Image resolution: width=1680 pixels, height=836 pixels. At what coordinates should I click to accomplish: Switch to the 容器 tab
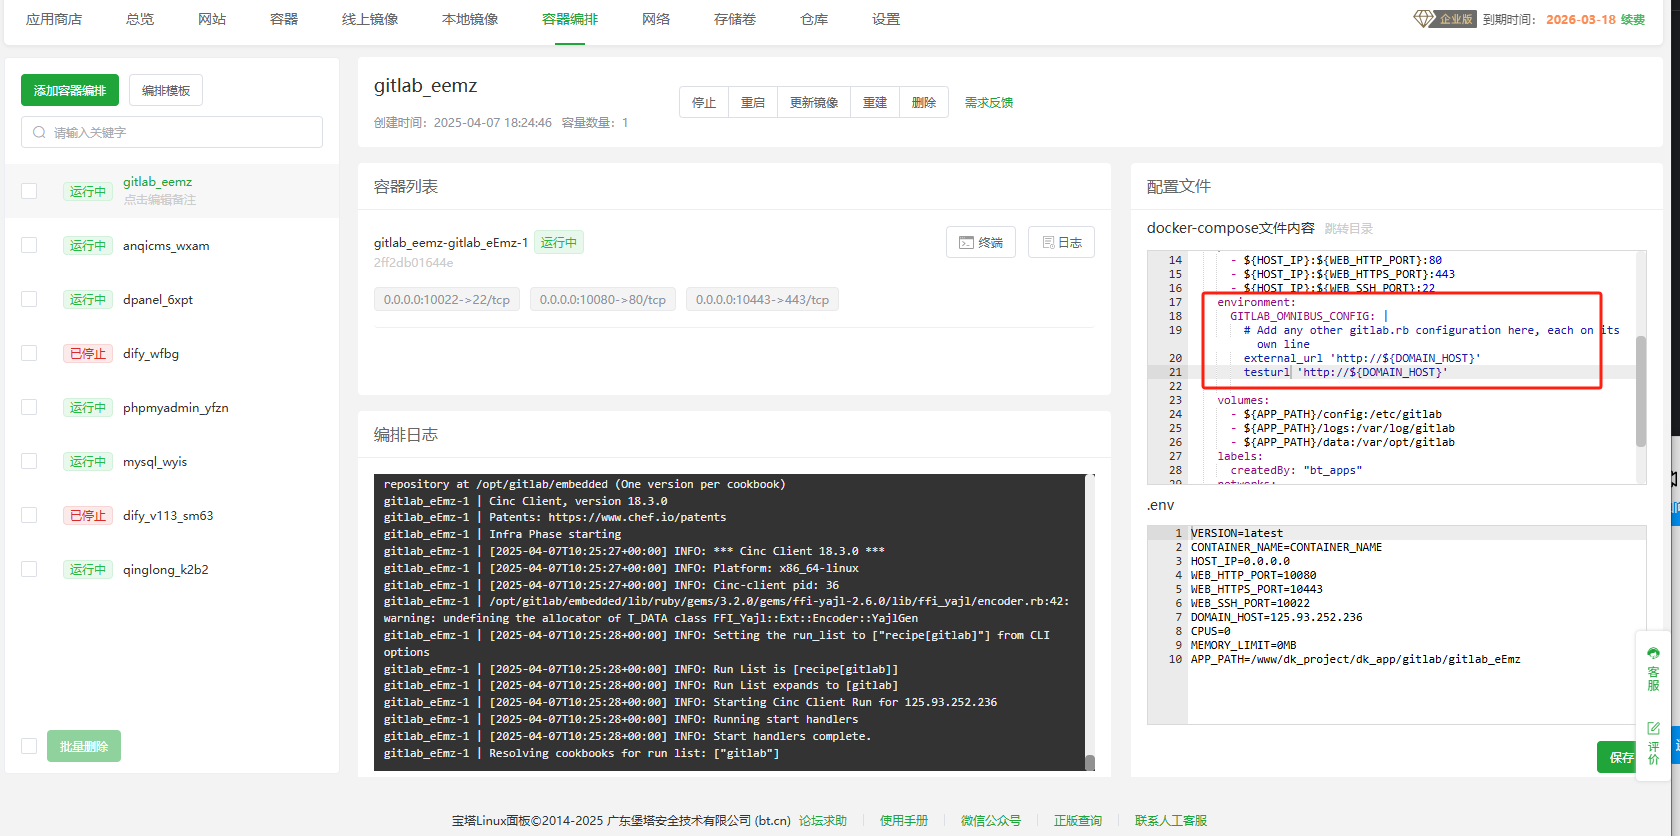(x=284, y=19)
